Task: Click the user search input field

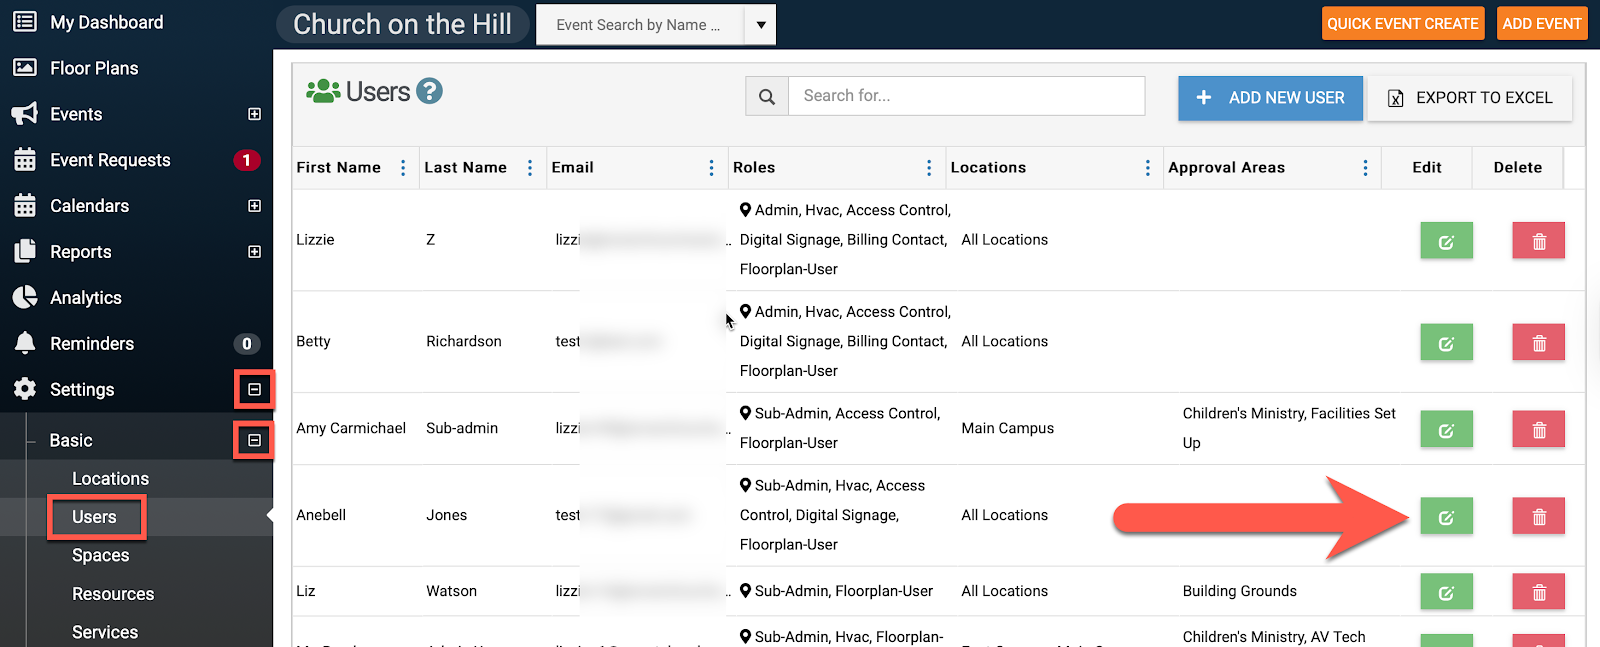Action: tap(966, 96)
